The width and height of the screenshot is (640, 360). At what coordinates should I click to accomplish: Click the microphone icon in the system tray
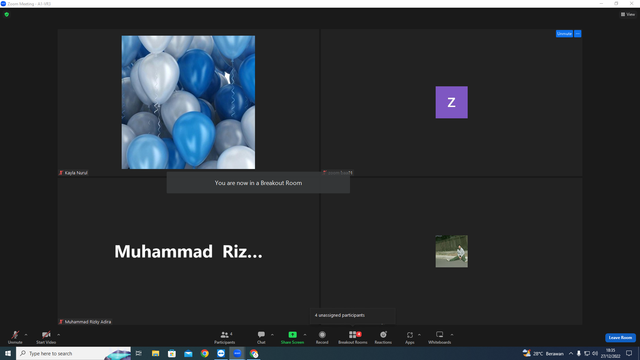pyautogui.click(x=579, y=353)
